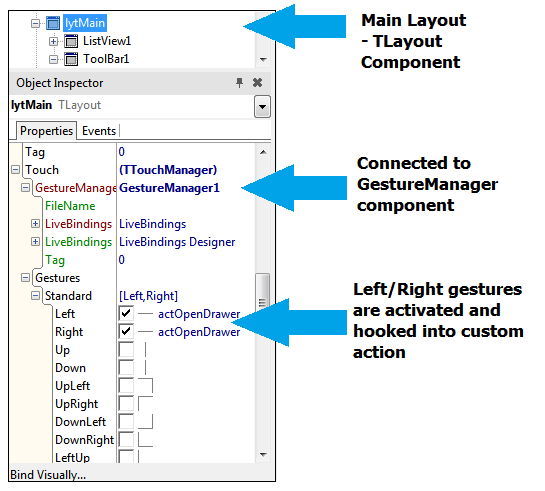Collapse the GestureManager property node
The height and width of the screenshot is (491, 545).
tap(25, 188)
